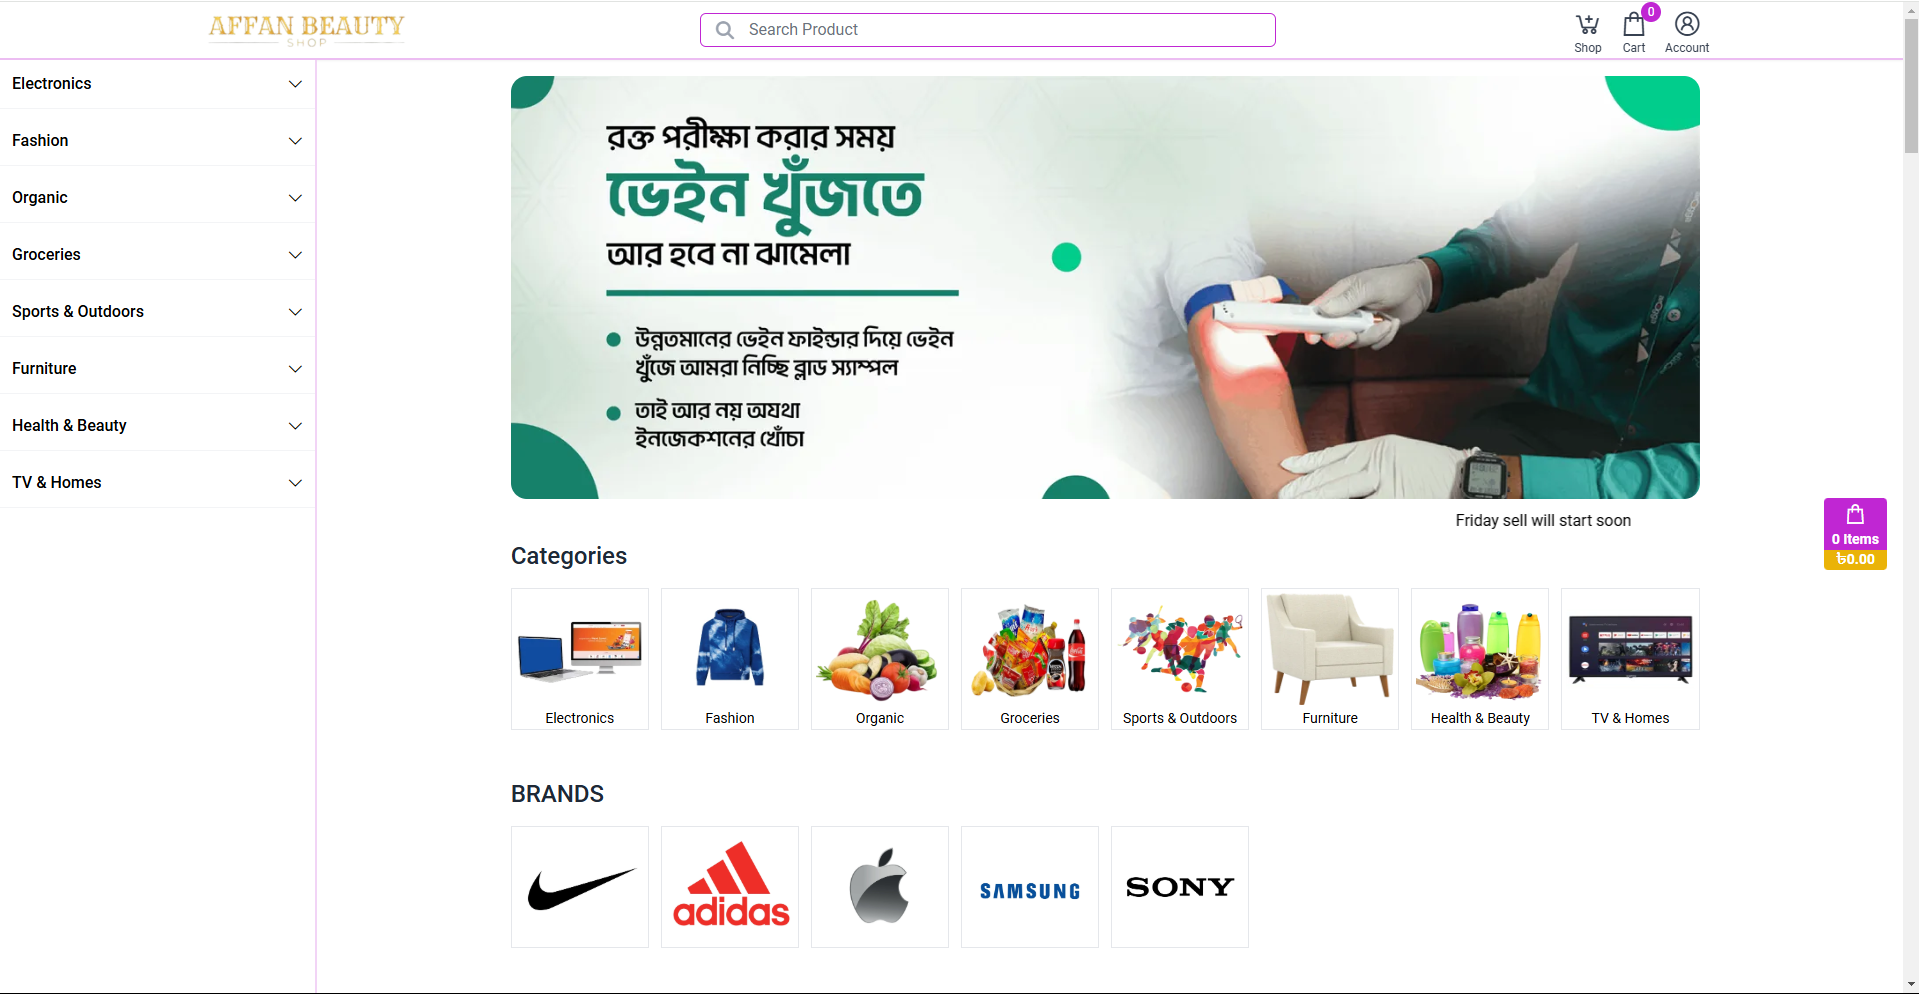This screenshot has width=1919, height=994.
Task: Select the Adidas brand logo
Action: [730, 887]
